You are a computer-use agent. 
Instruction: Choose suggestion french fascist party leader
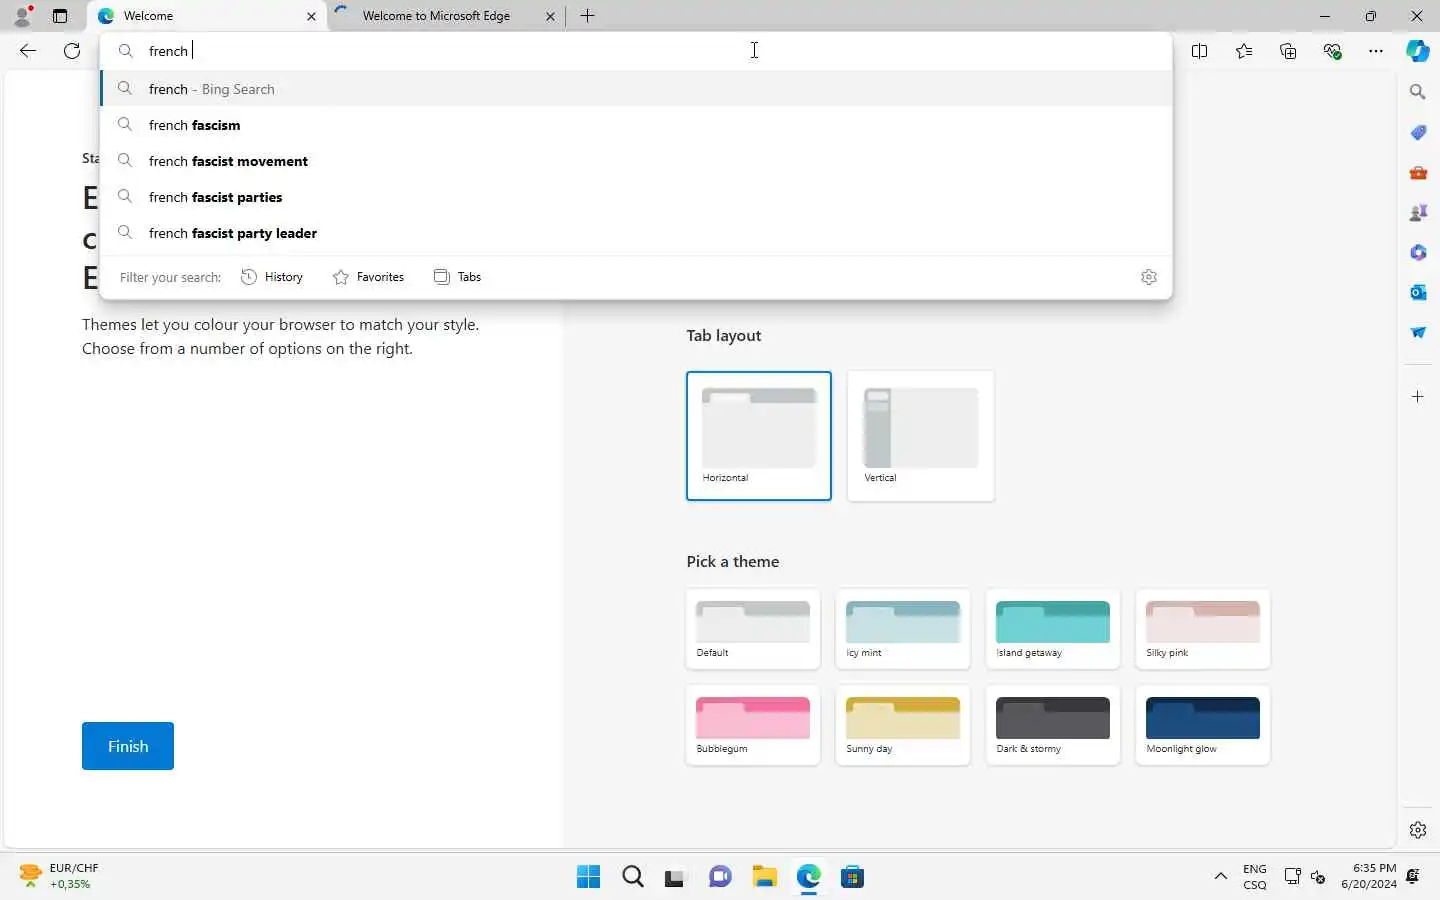click(x=636, y=233)
